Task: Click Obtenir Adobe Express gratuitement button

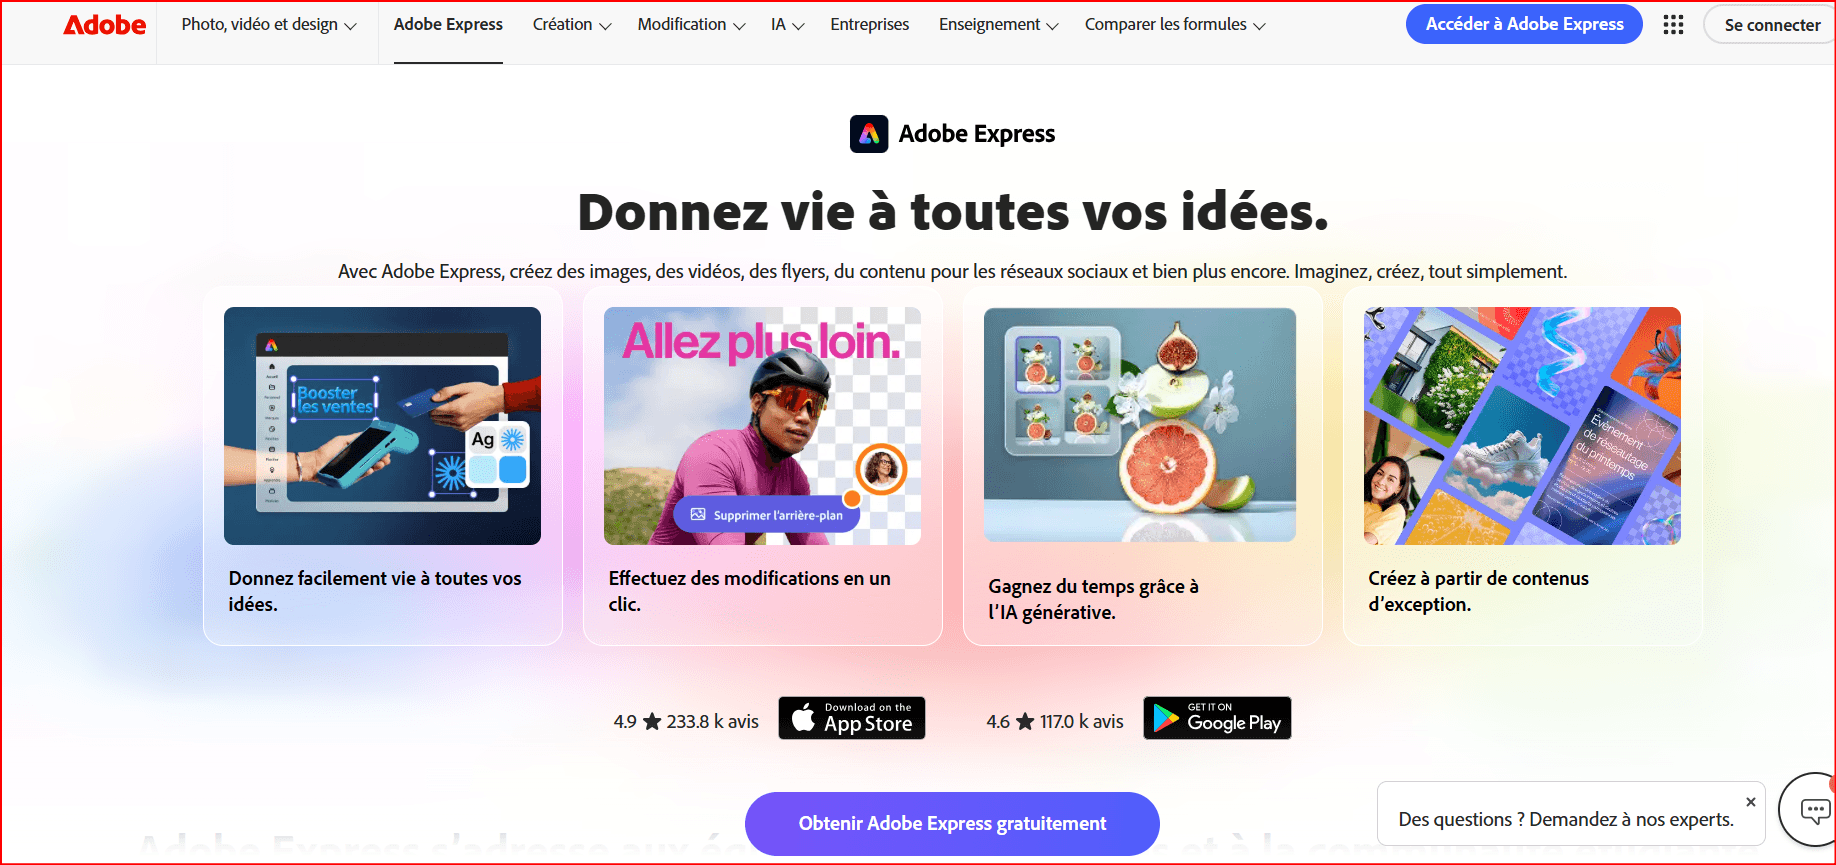Action: tap(952, 823)
